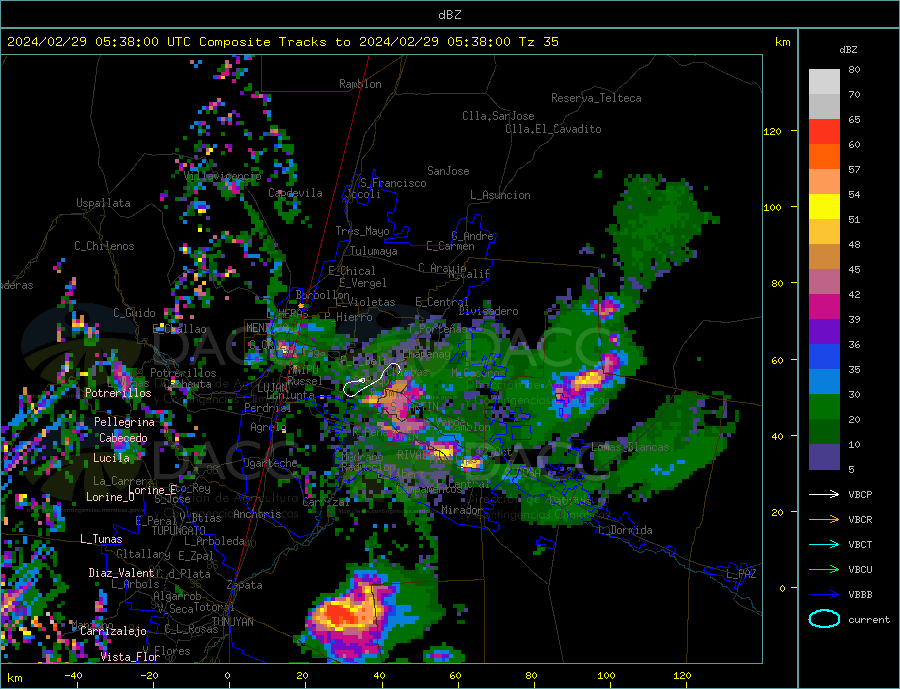
Task: Click the 'Reserva_Telteca' place label
Action: (x=596, y=98)
